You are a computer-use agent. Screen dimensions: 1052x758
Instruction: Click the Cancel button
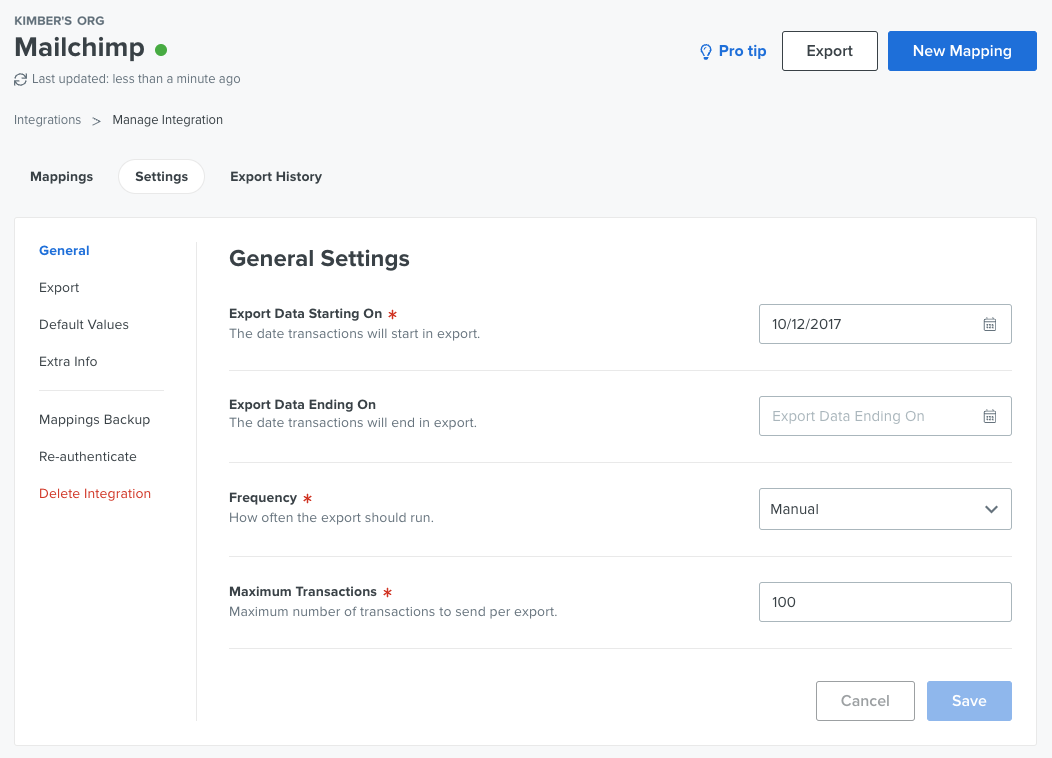pos(865,701)
